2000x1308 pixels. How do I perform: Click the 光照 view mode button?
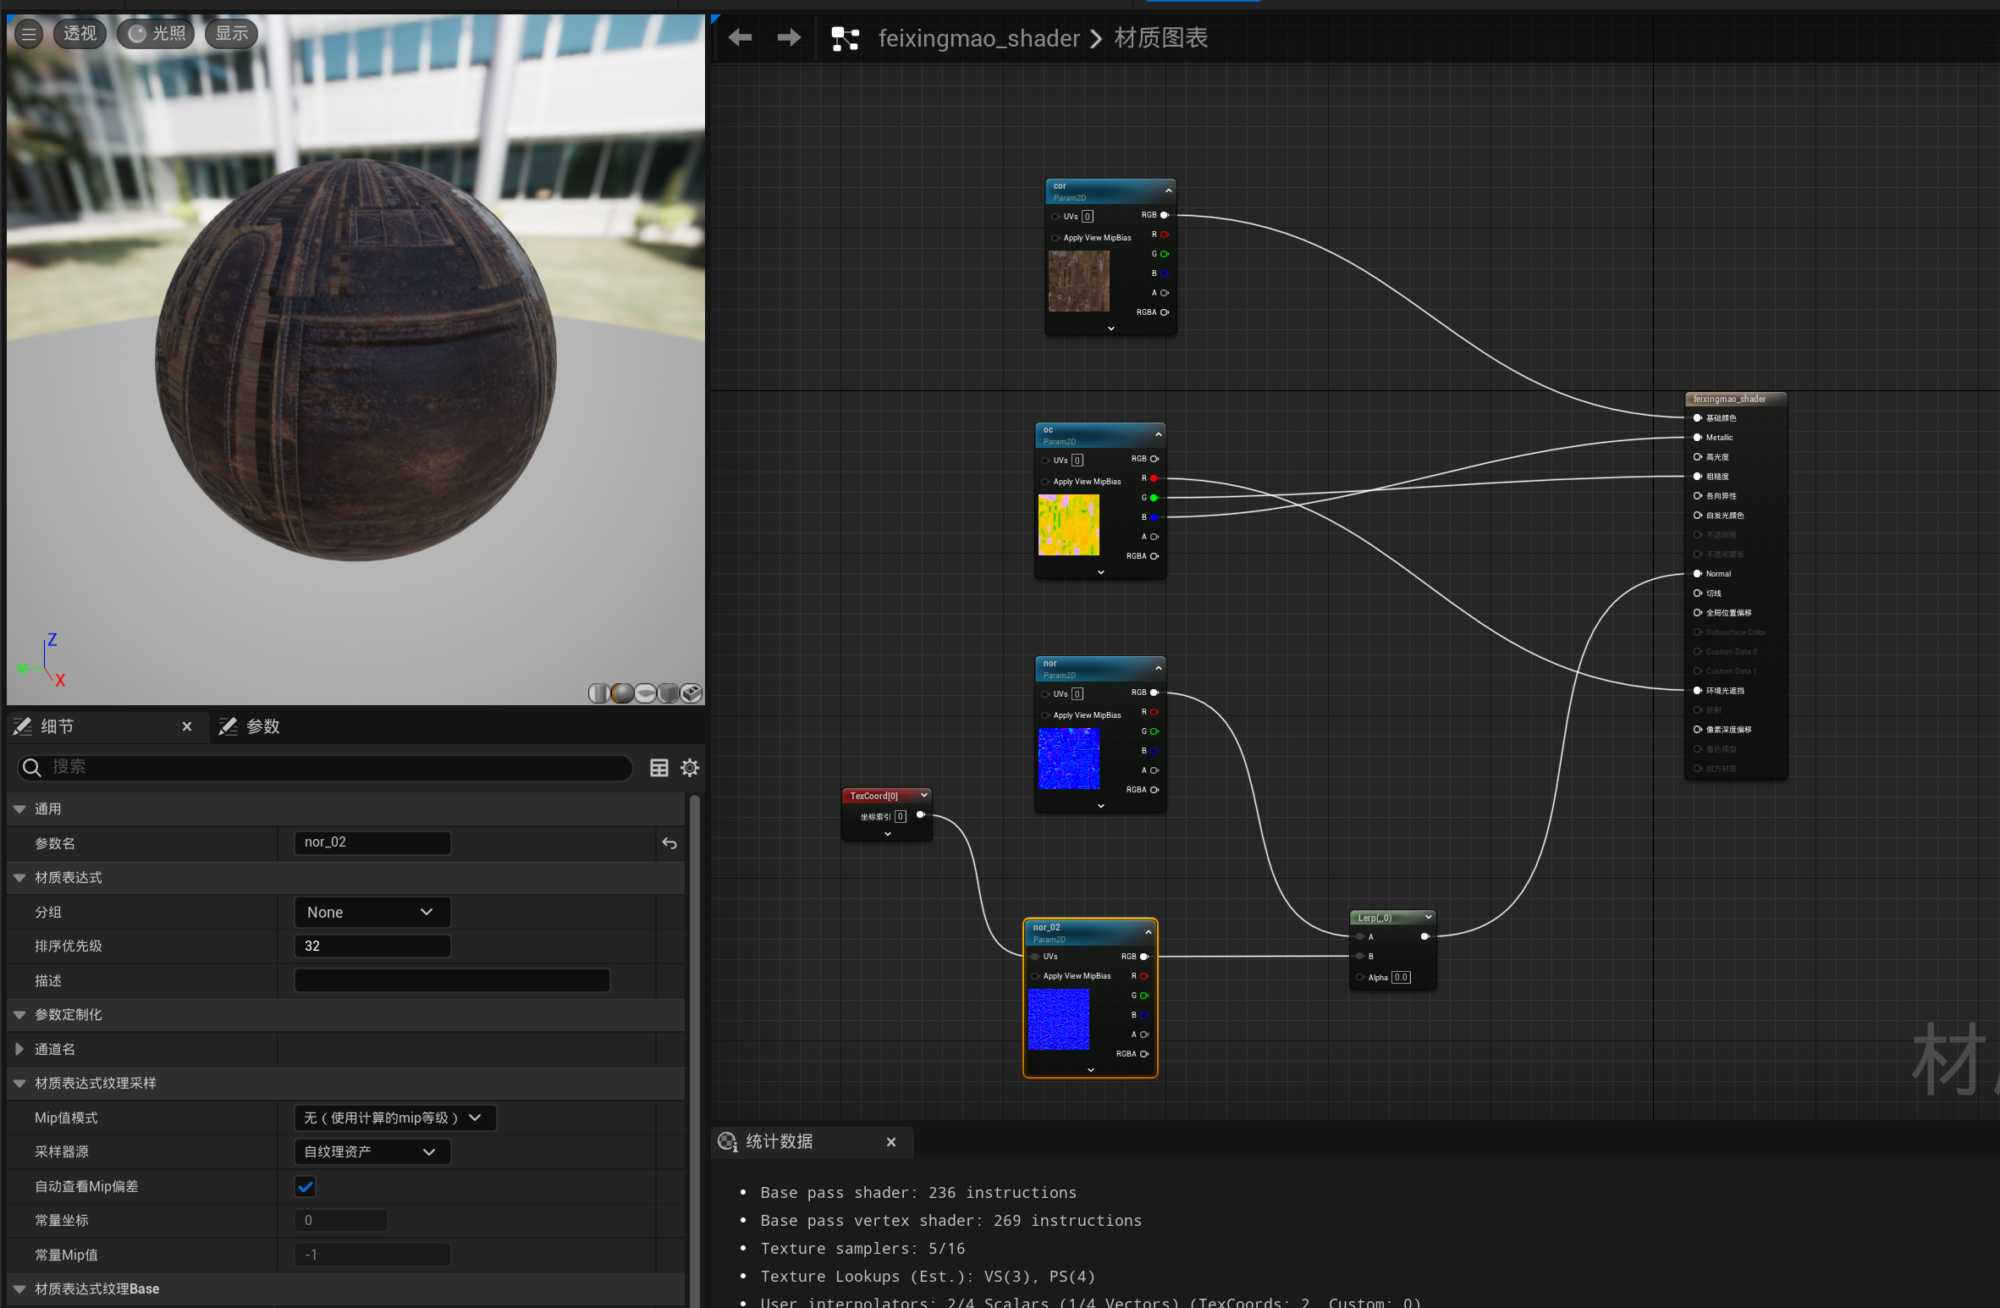(157, 34)
